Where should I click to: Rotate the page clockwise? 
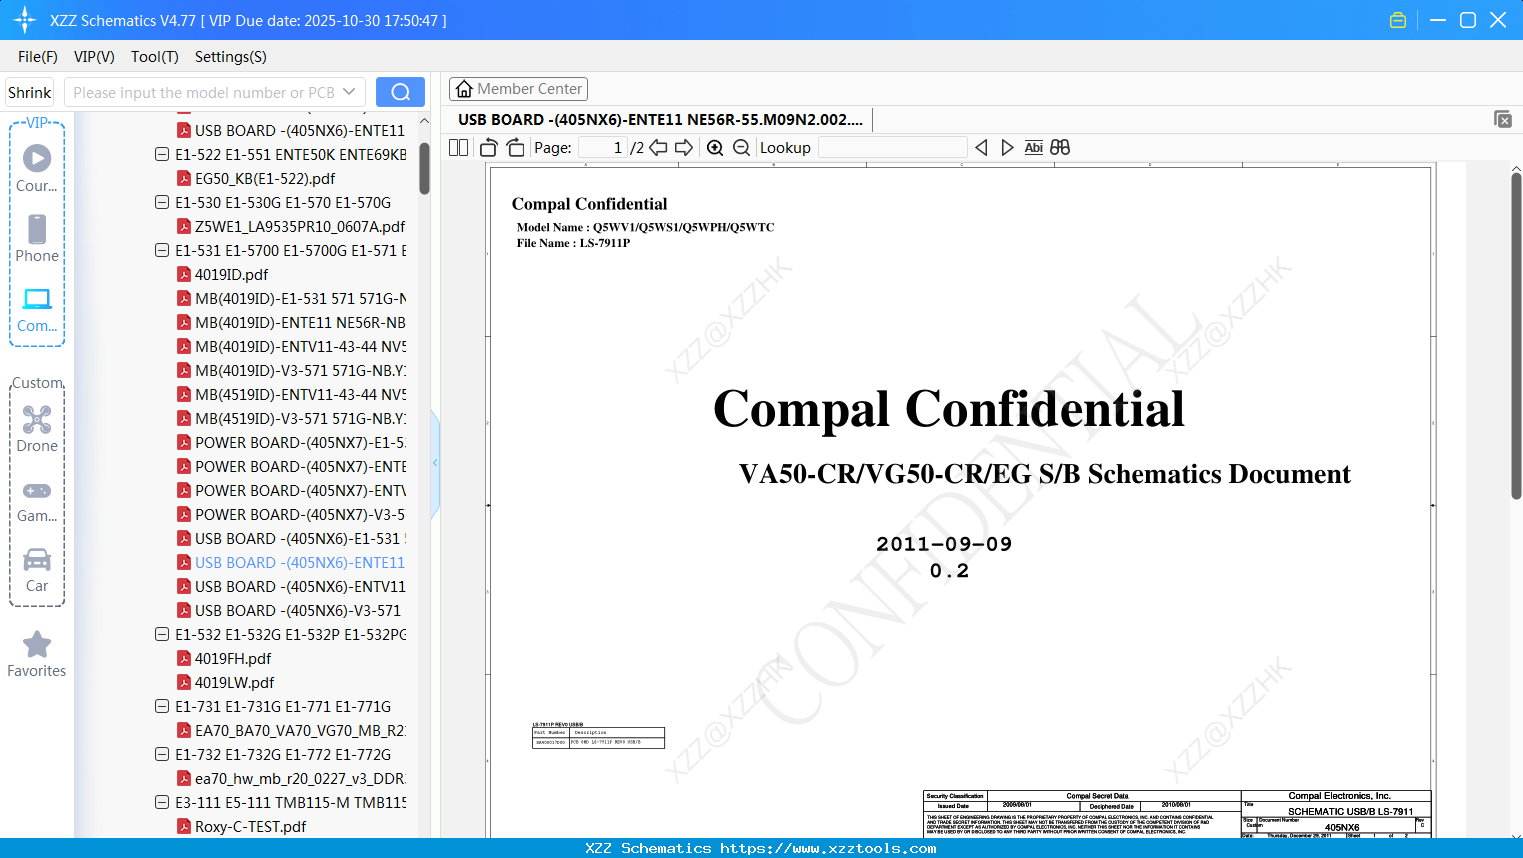point(515,147)
